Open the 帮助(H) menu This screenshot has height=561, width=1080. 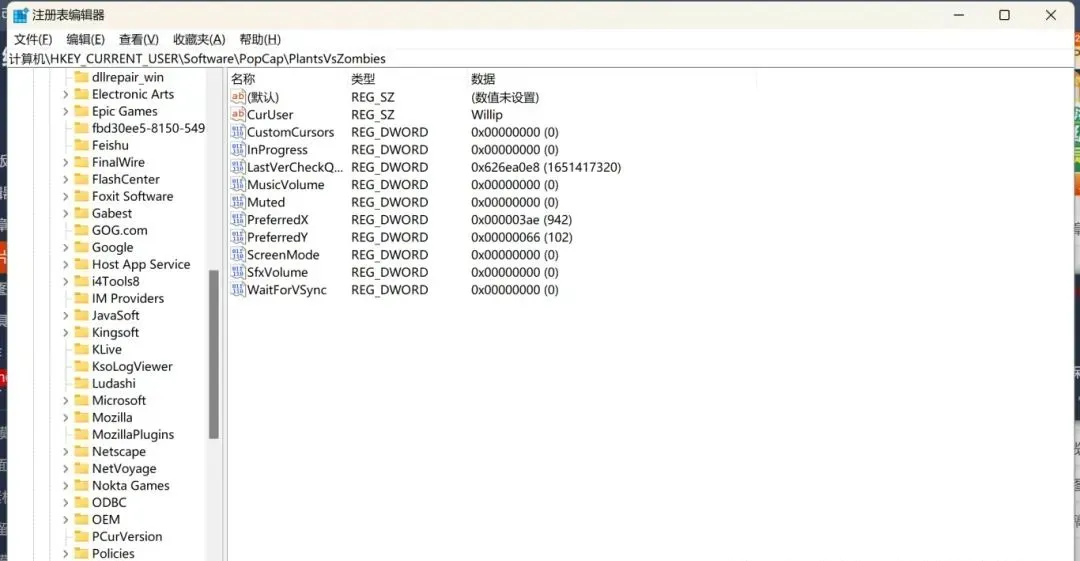(x=260, y=39)
